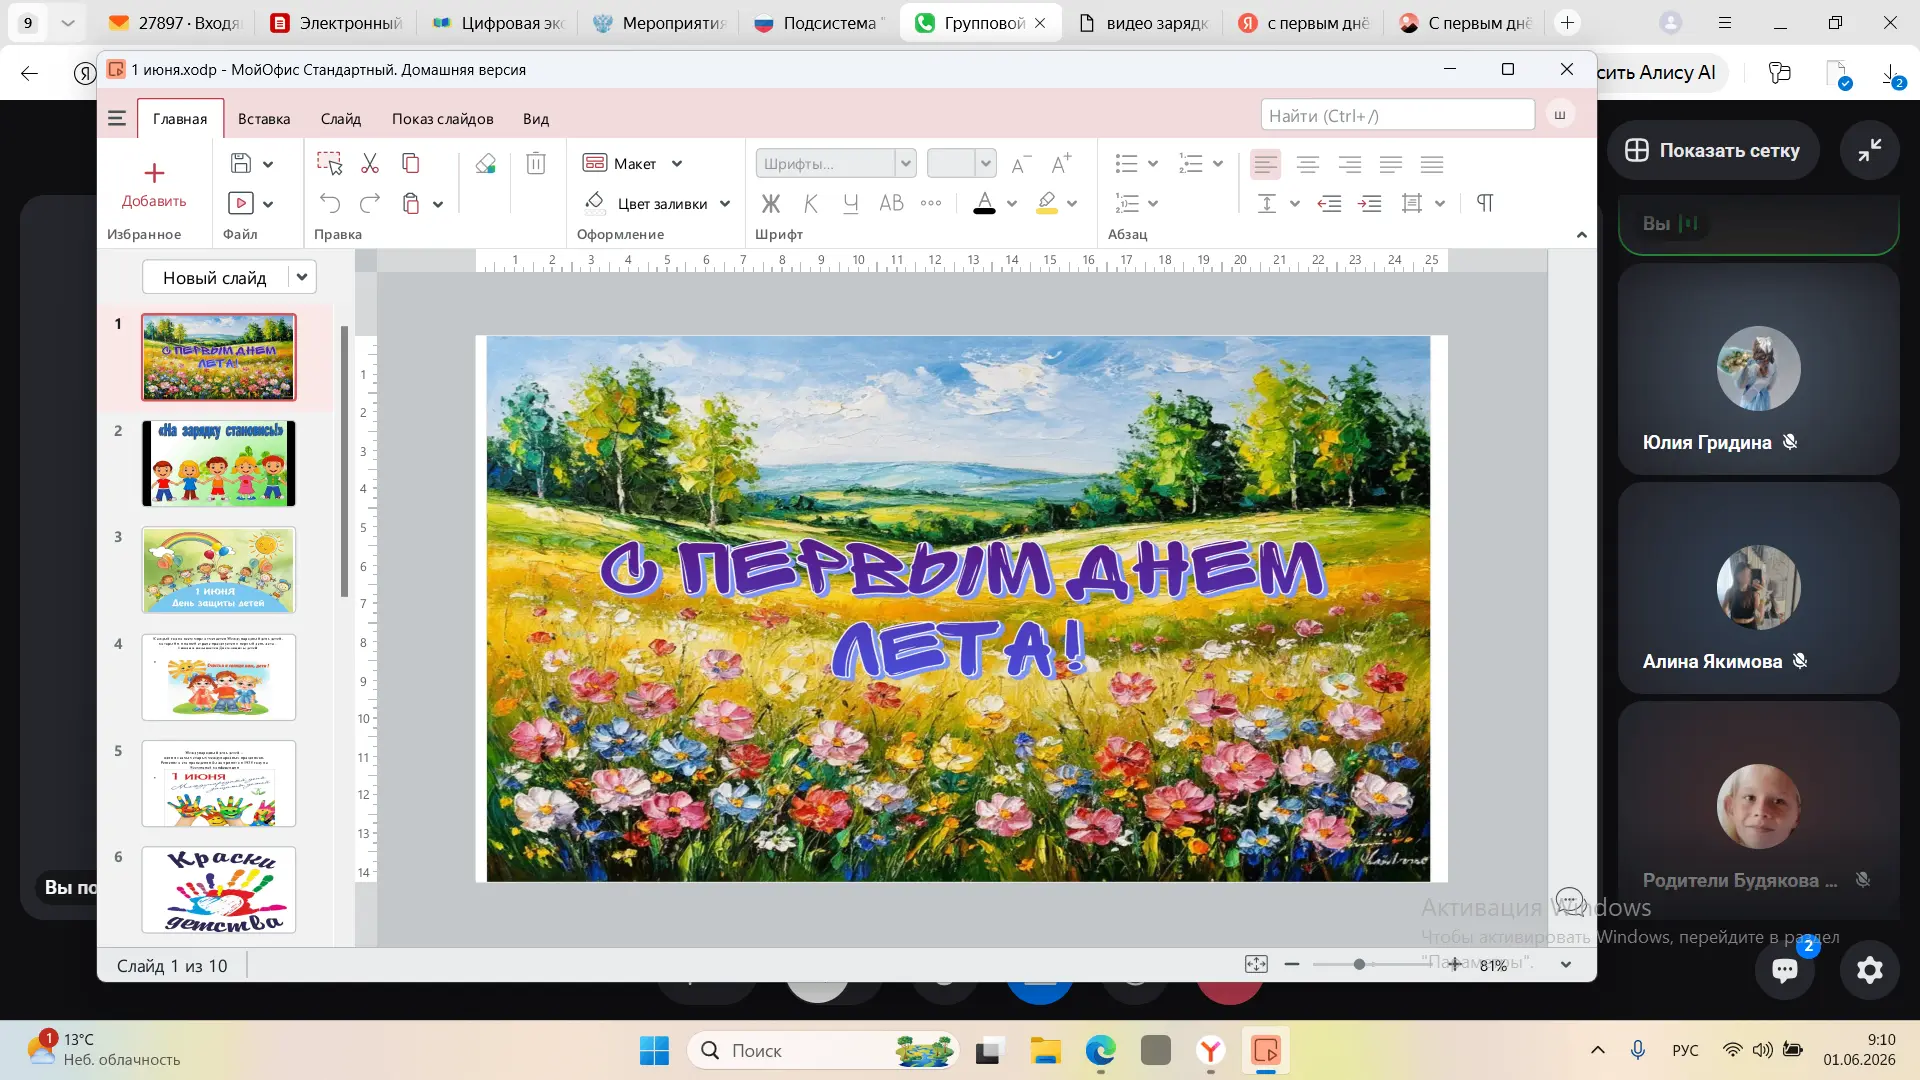Click the Новый слайд button
Image resolution: width=1920 pixels, height=1080 pixels.
[x=215, y=277]
